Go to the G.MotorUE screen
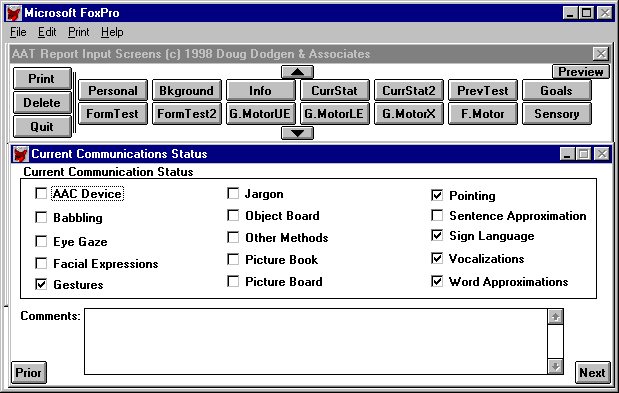The width and height of the screenshot is (619, 393). [261, 114]
